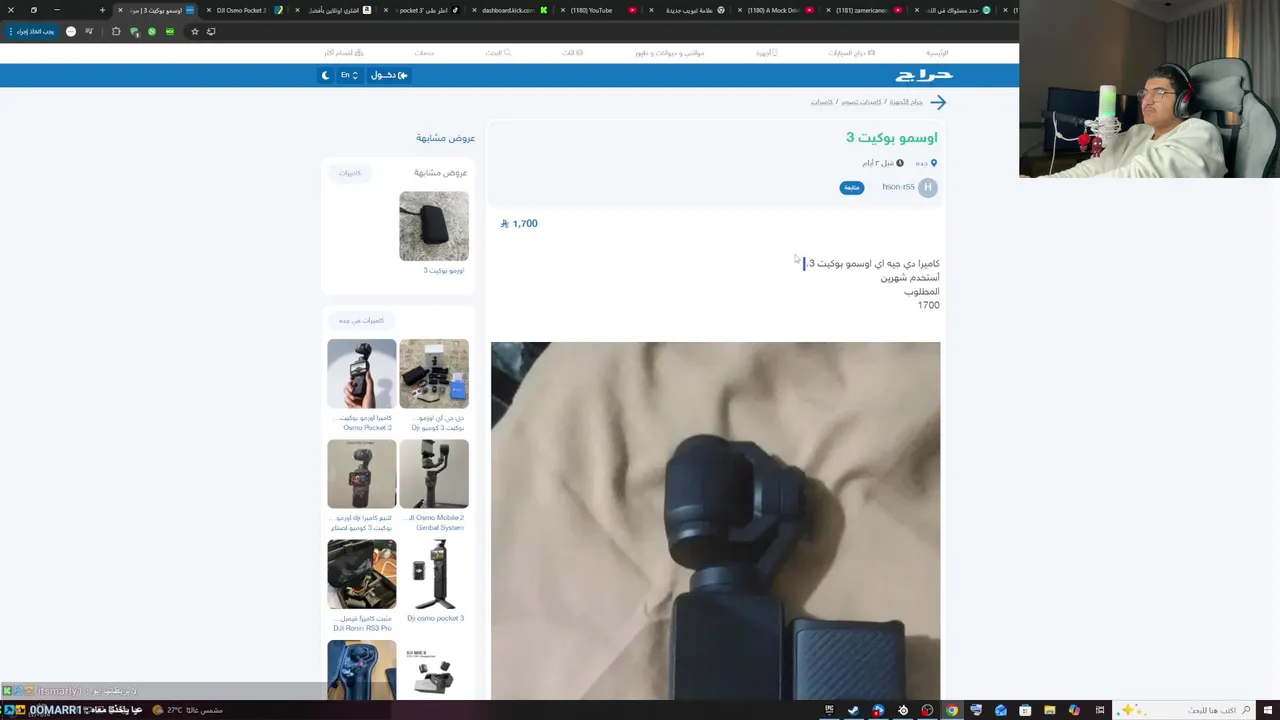
Task: Click الرئيسية in top navigation
Action: point(937,53)
